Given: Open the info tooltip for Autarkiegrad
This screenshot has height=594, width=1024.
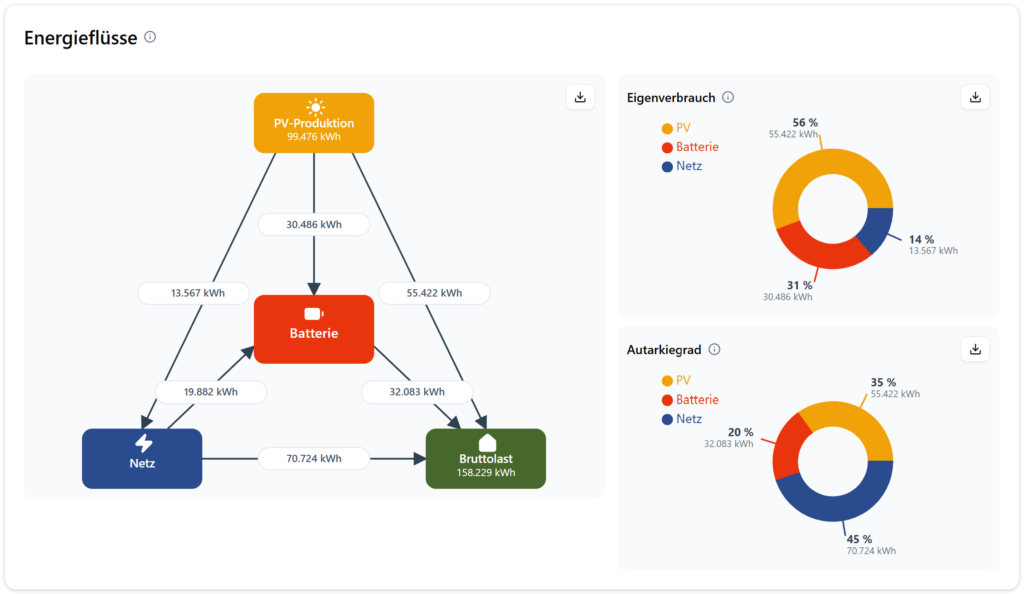Looking at the screenshot, I should click(x=714, y=350).
